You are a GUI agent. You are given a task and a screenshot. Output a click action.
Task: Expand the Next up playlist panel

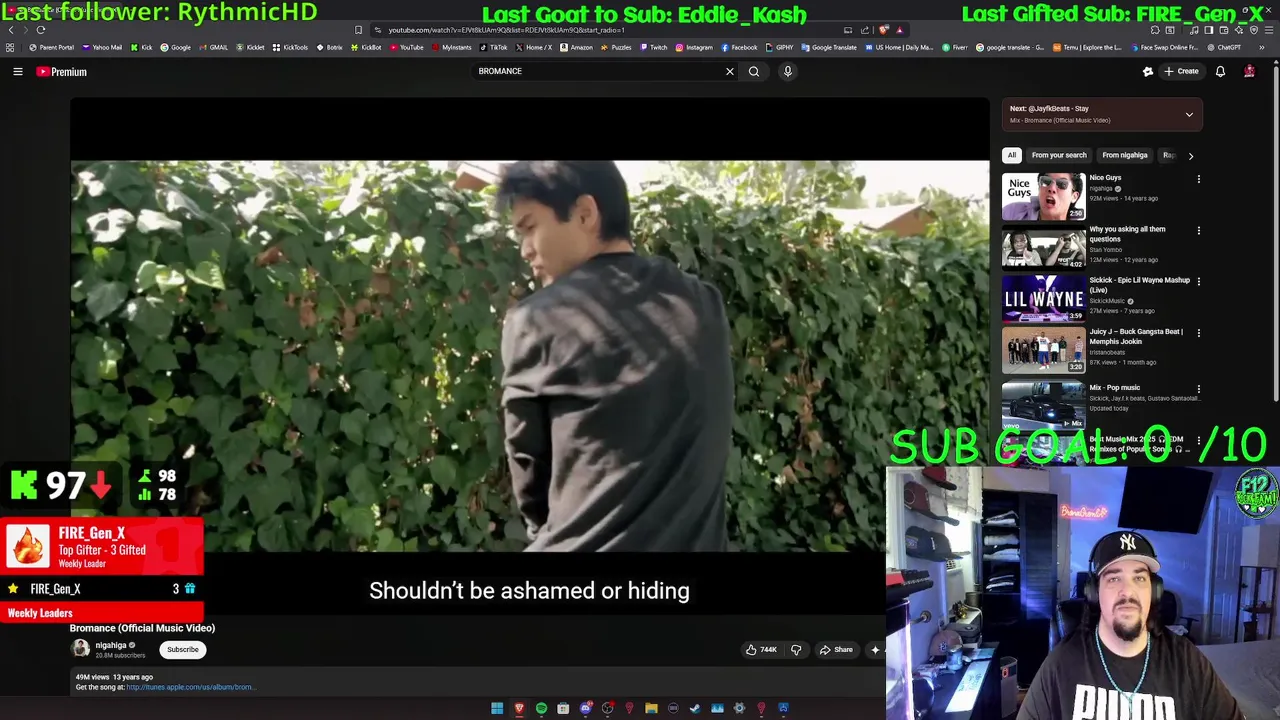(1189, 115)
